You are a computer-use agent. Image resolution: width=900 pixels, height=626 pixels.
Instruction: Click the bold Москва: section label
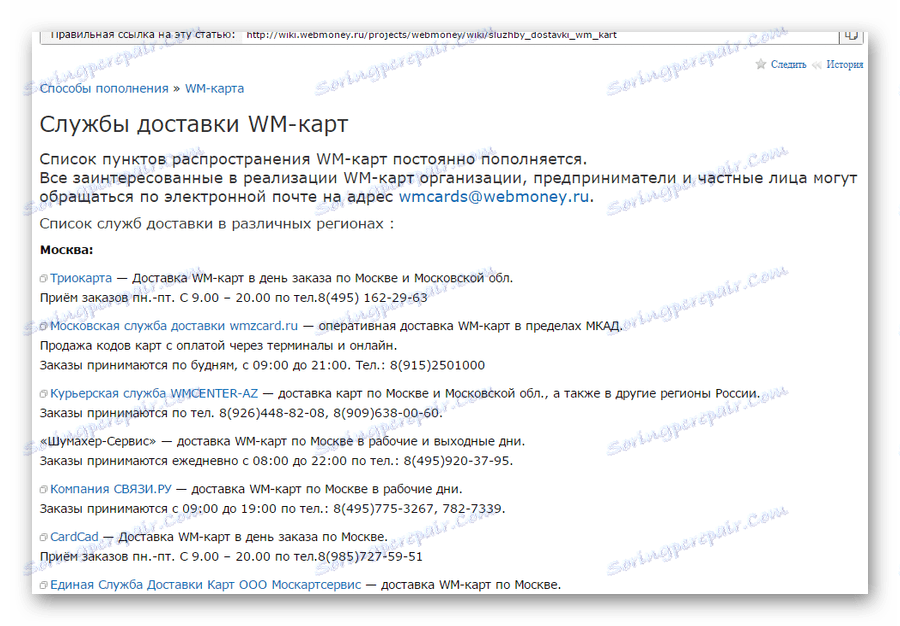[67, 250]
